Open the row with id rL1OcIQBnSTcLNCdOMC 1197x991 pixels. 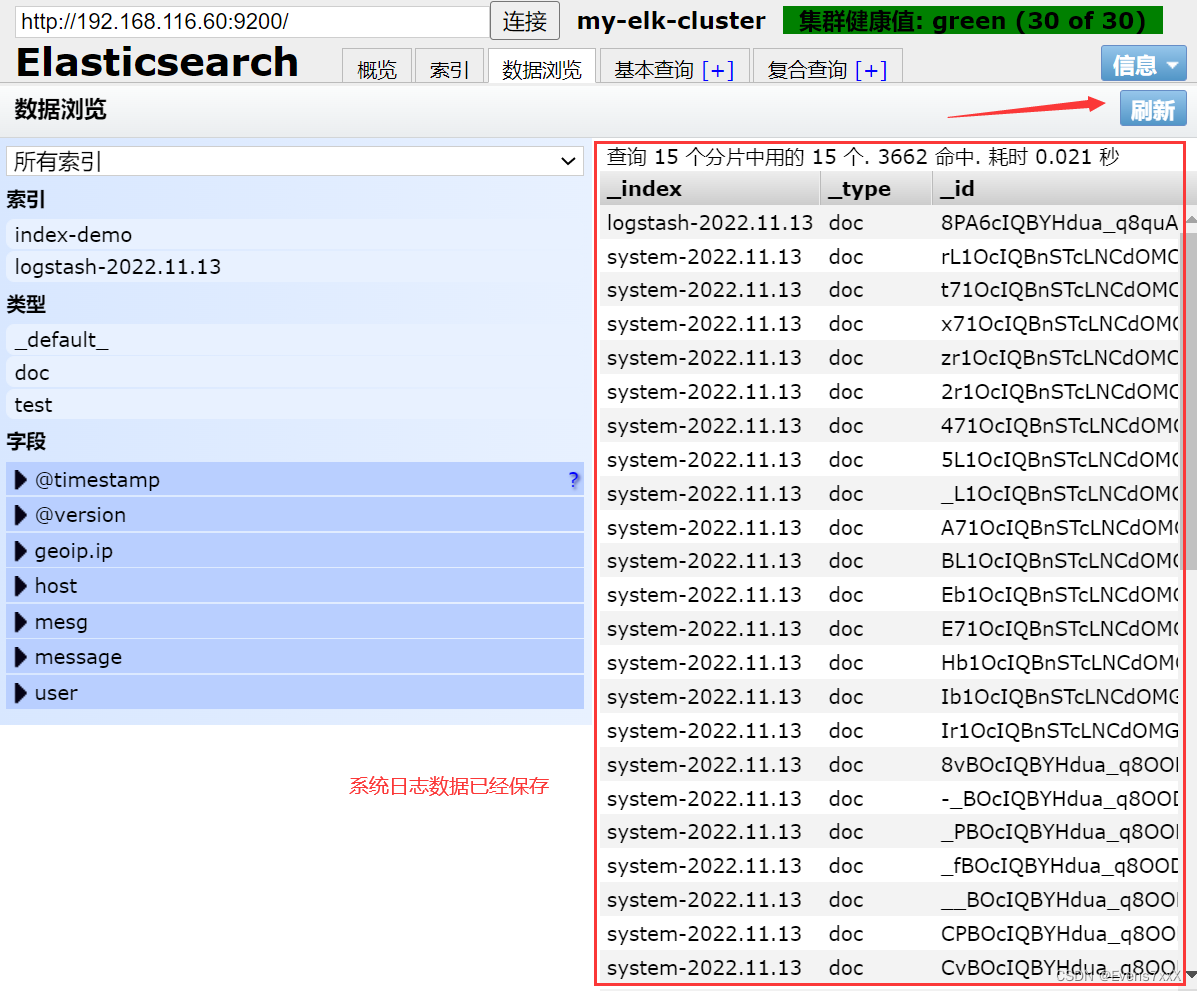(x=889, y=257)
